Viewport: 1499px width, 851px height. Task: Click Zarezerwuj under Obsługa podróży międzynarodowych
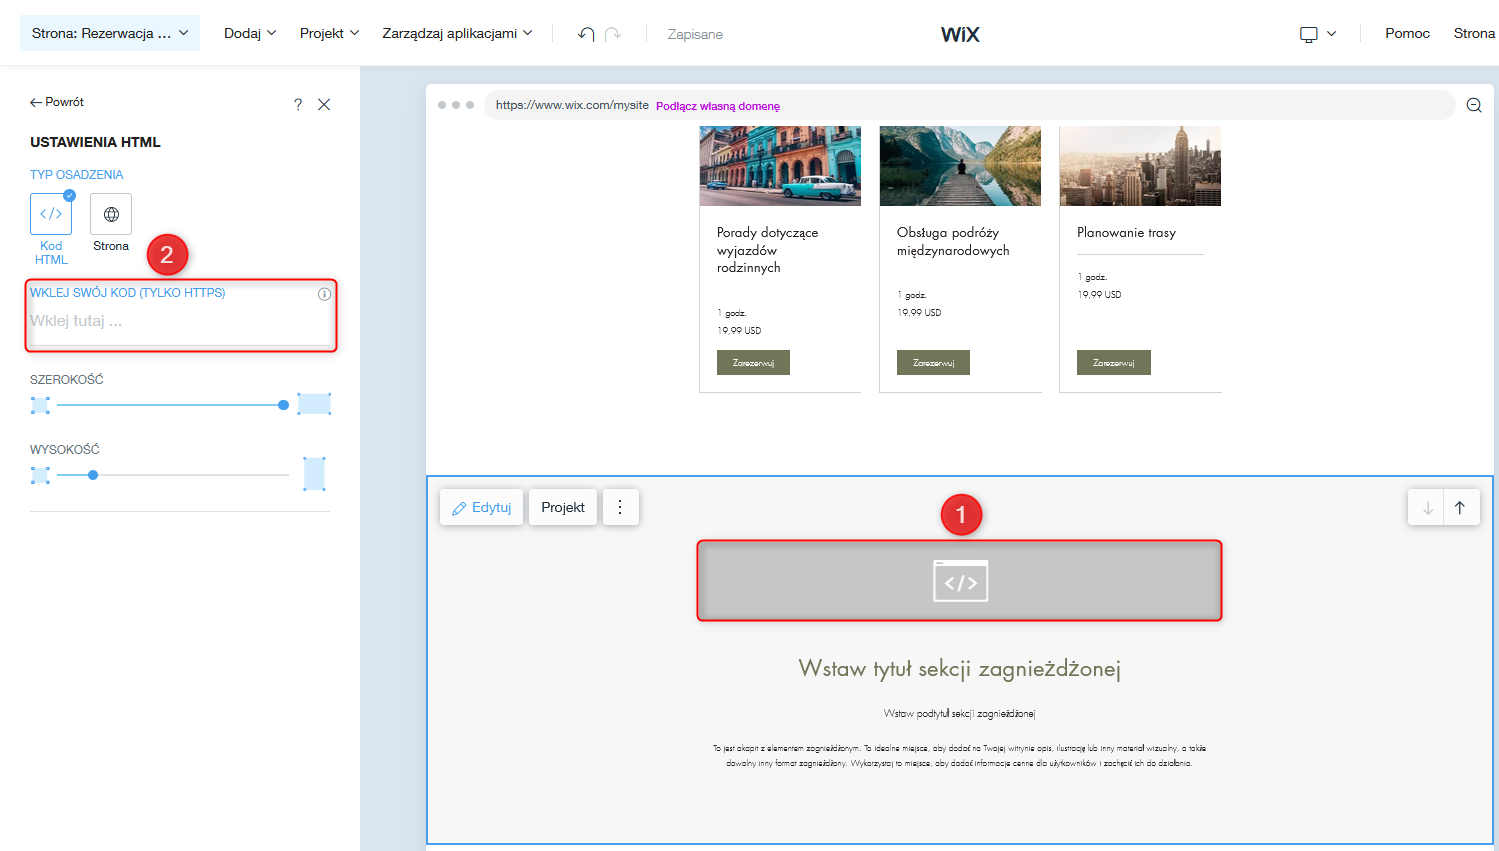tap(933, 362)
